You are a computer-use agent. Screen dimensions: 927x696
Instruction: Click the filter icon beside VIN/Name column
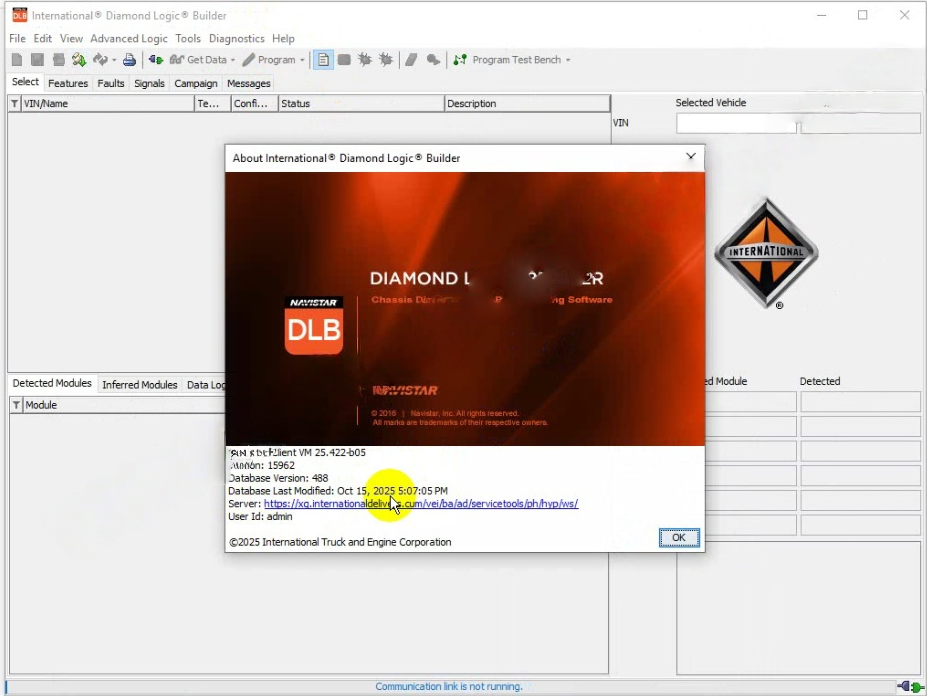coord(15,104)
